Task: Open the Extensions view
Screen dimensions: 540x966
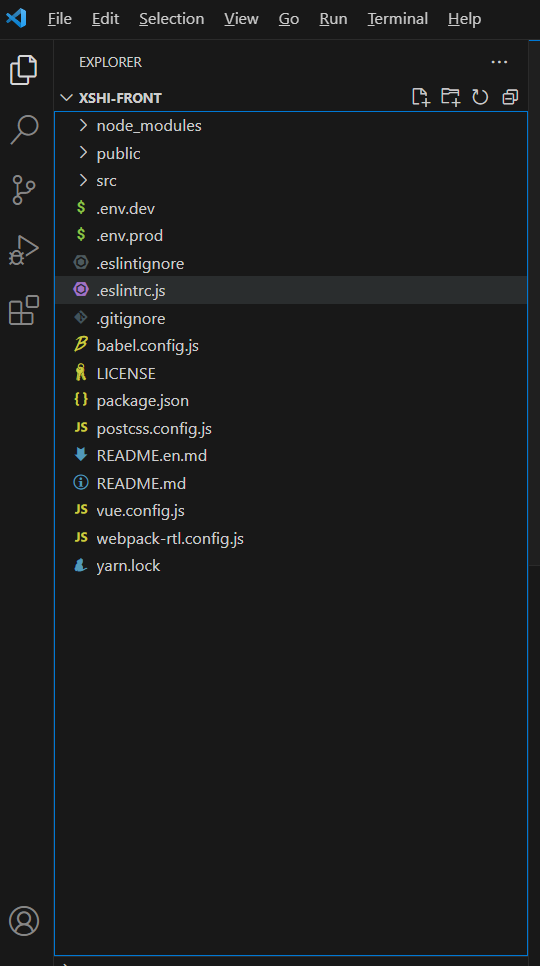Action: [x=24, y=310]
